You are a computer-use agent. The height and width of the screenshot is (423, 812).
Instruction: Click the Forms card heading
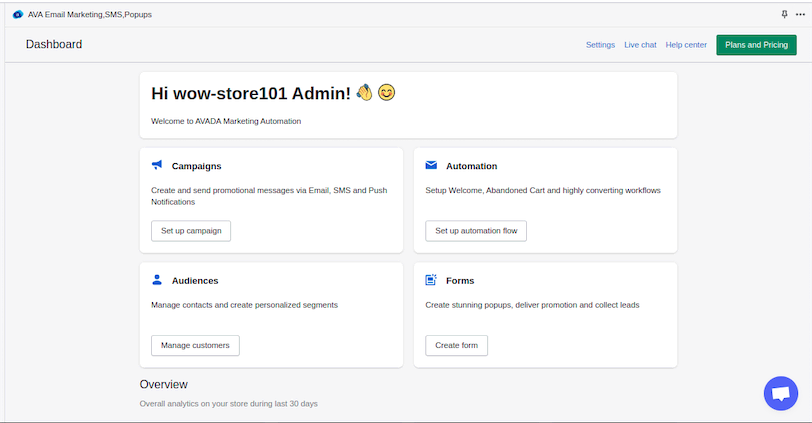[x=460, y=281]
